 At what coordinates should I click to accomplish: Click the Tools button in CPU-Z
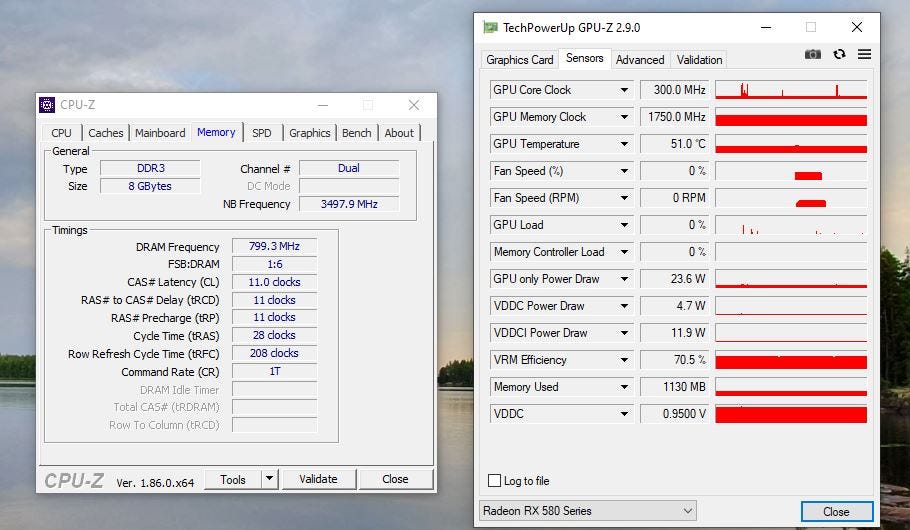tap(233, 479)
